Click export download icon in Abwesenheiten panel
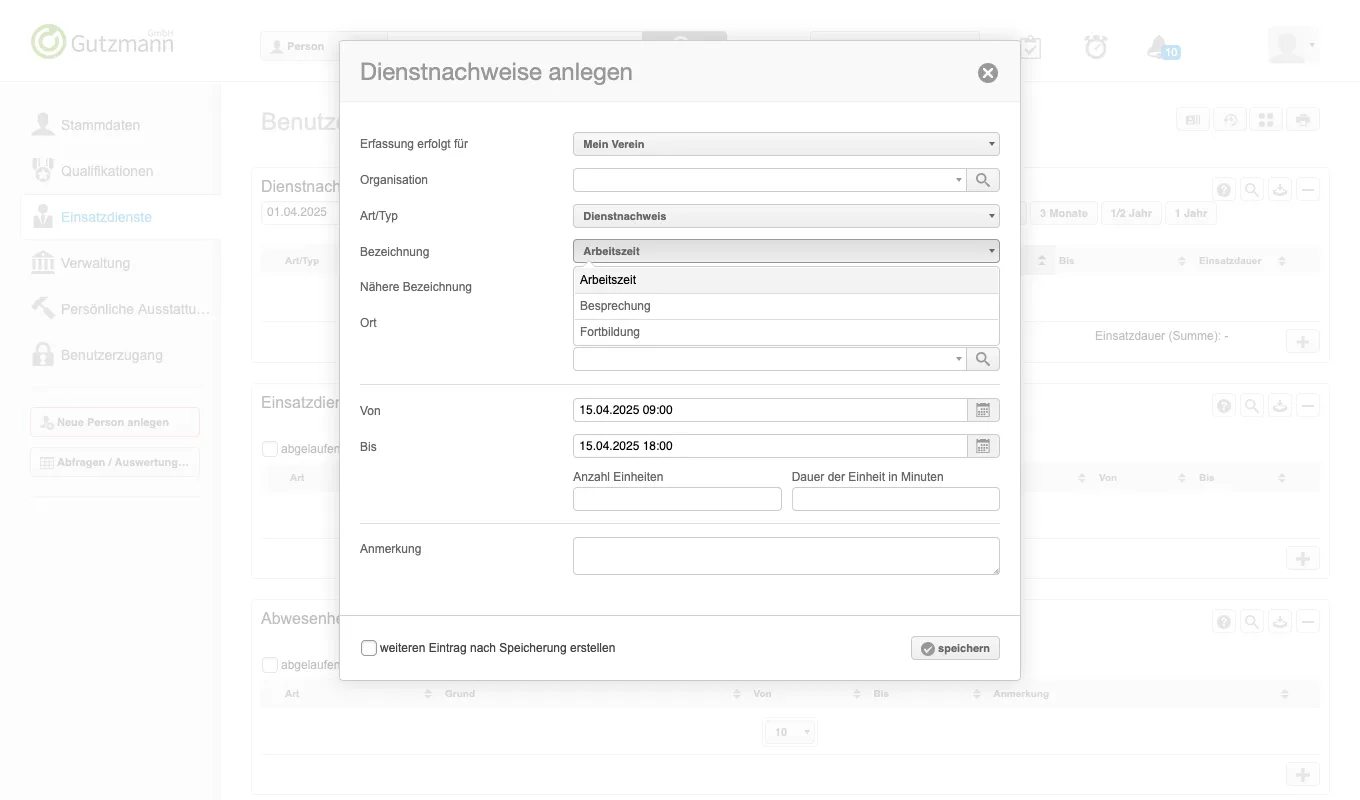1360x800 pixels. pyautogui.click(x=1280, y=622)
